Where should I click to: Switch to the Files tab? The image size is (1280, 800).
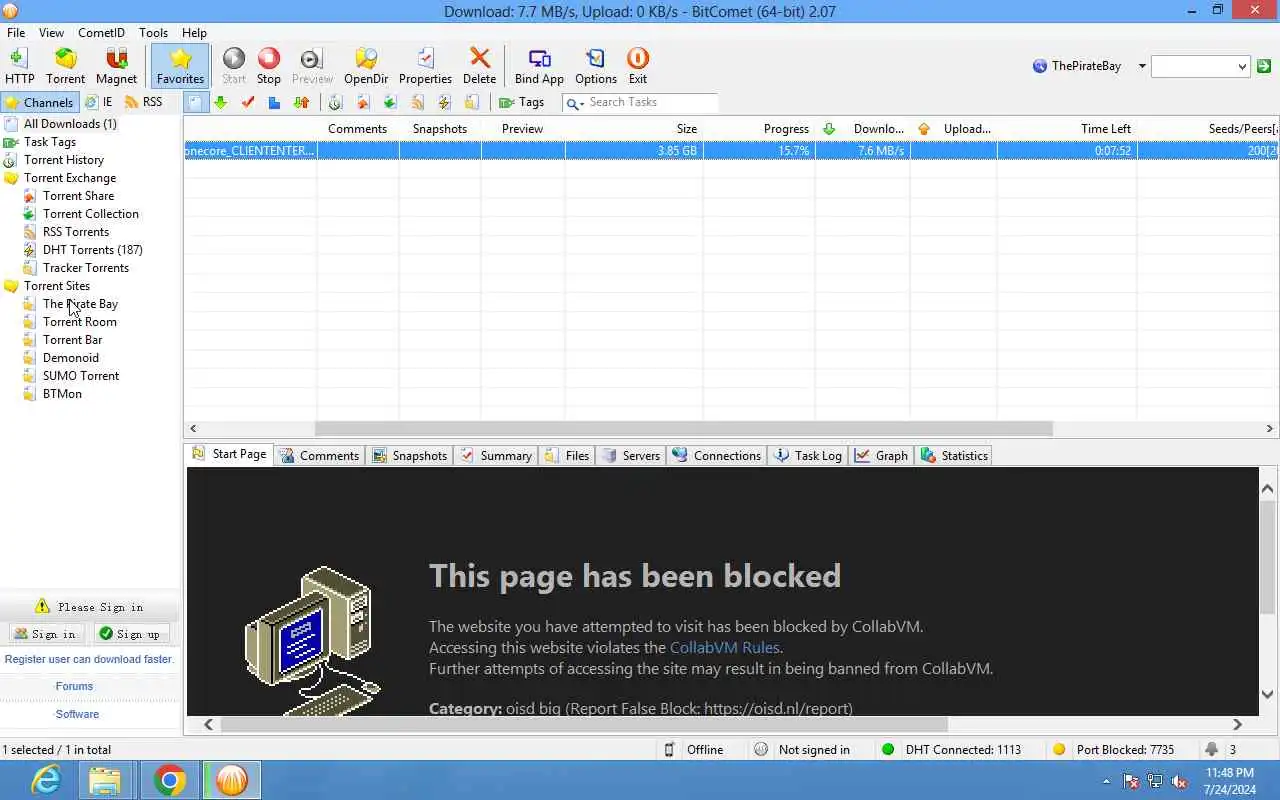567,455
